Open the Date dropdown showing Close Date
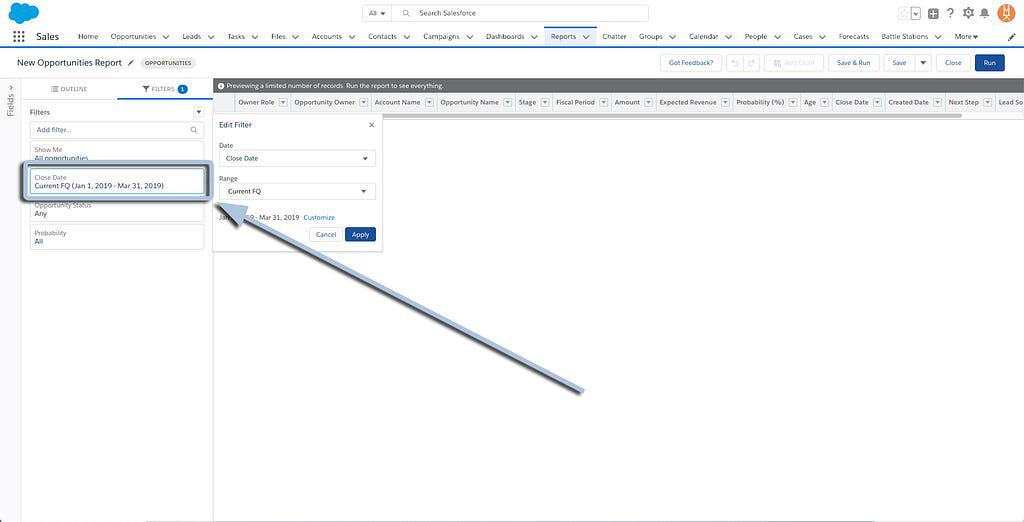Screen dimensions: 1024x522 click(297, 158)
